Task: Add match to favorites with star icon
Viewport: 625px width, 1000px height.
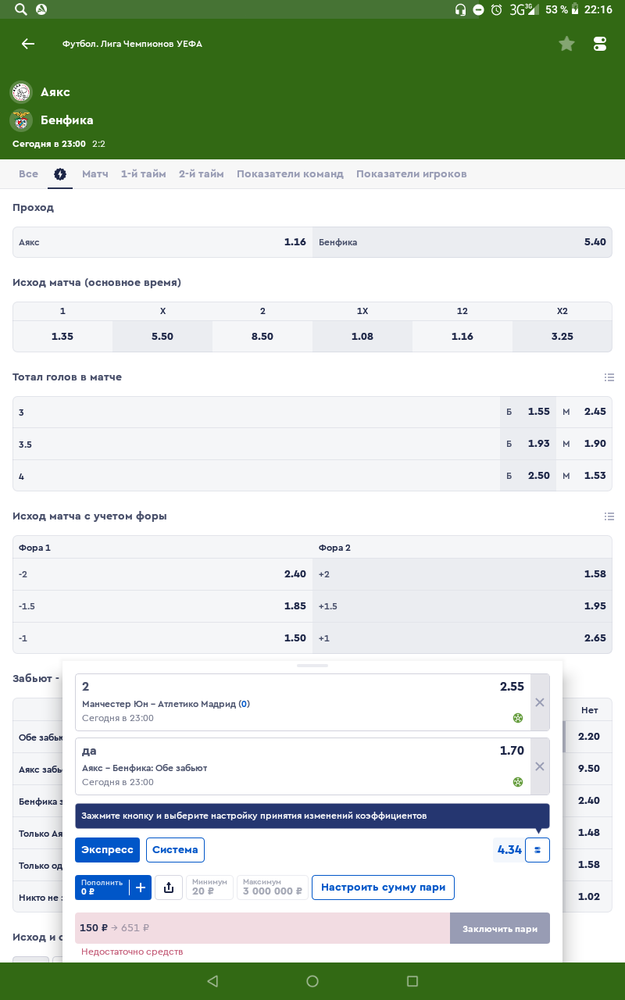Action: click(x=566, y=43)
